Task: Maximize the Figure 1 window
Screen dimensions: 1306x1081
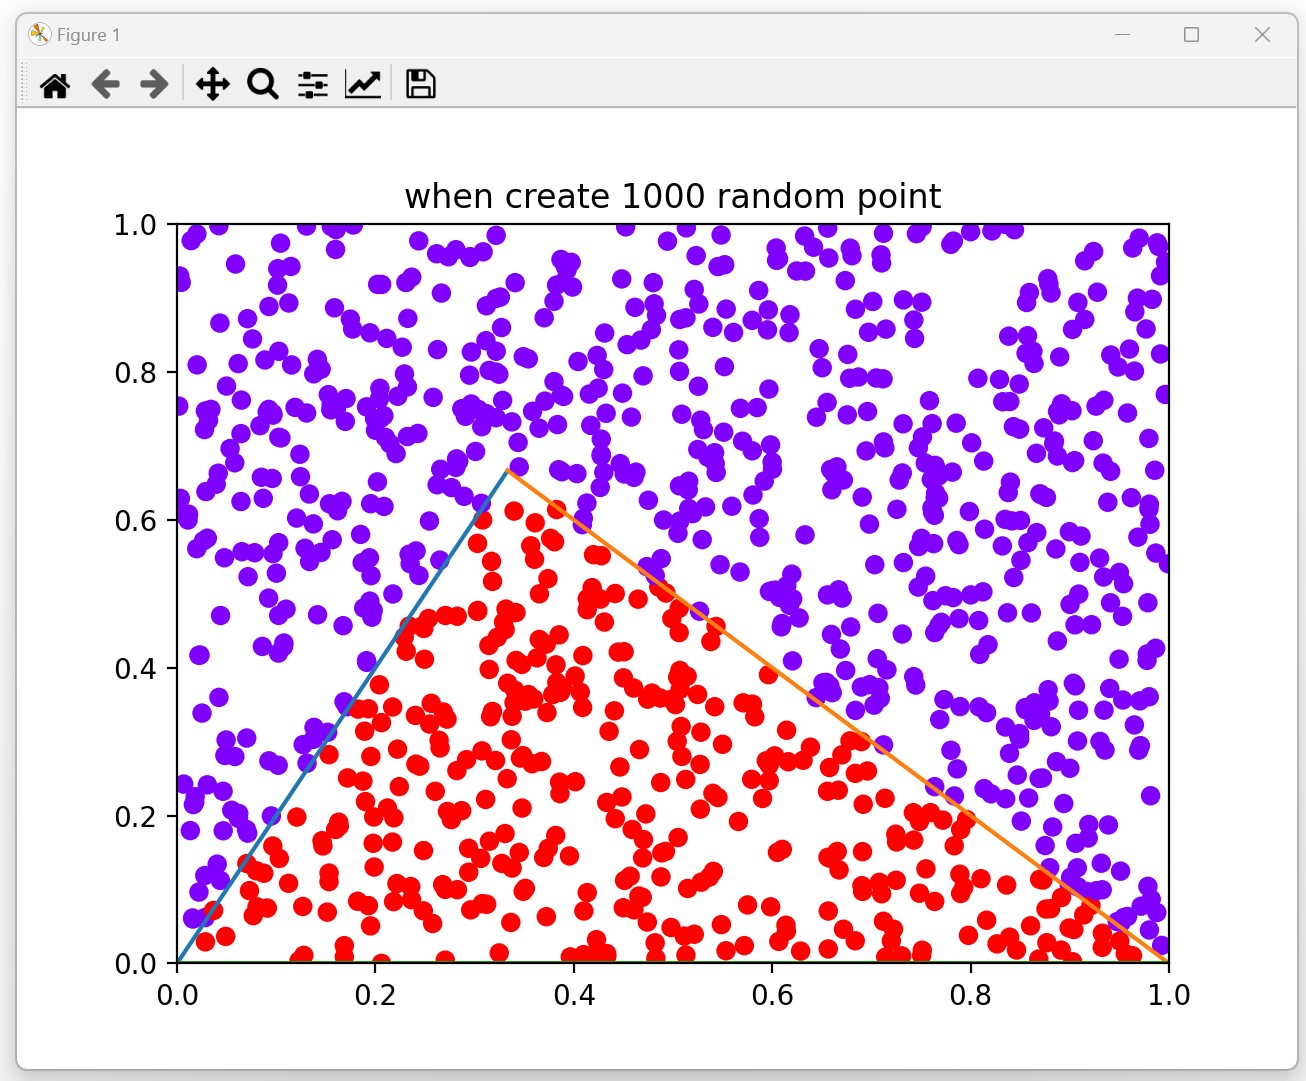Action: coord(1191,35)
